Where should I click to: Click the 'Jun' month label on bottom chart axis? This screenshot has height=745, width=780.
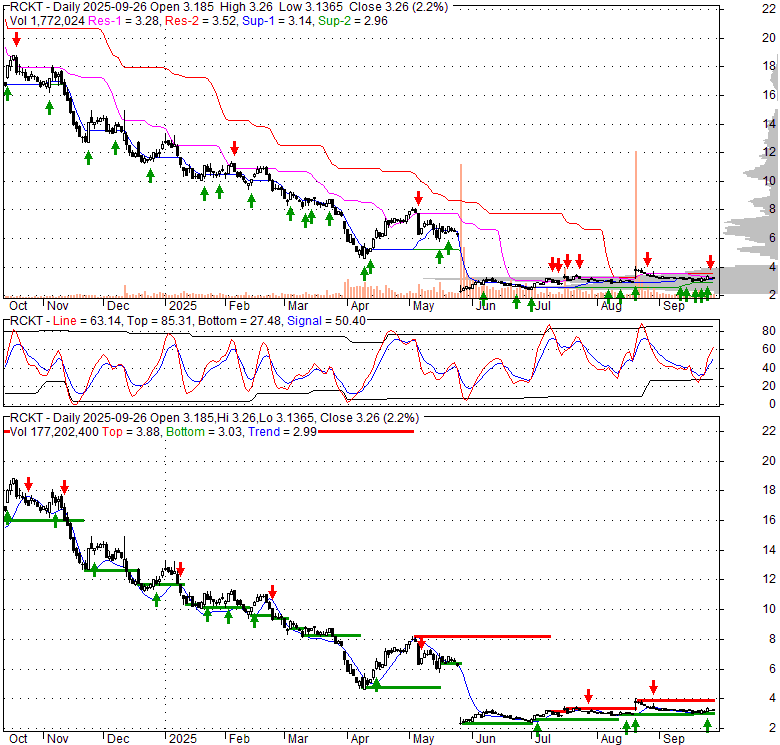486,739
